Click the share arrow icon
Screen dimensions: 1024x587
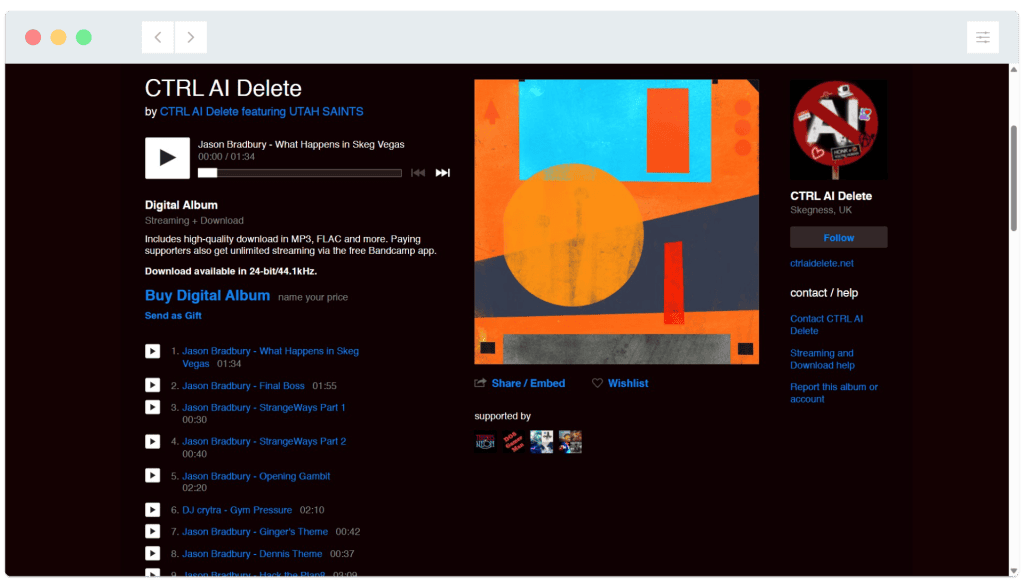coord(480,383)
